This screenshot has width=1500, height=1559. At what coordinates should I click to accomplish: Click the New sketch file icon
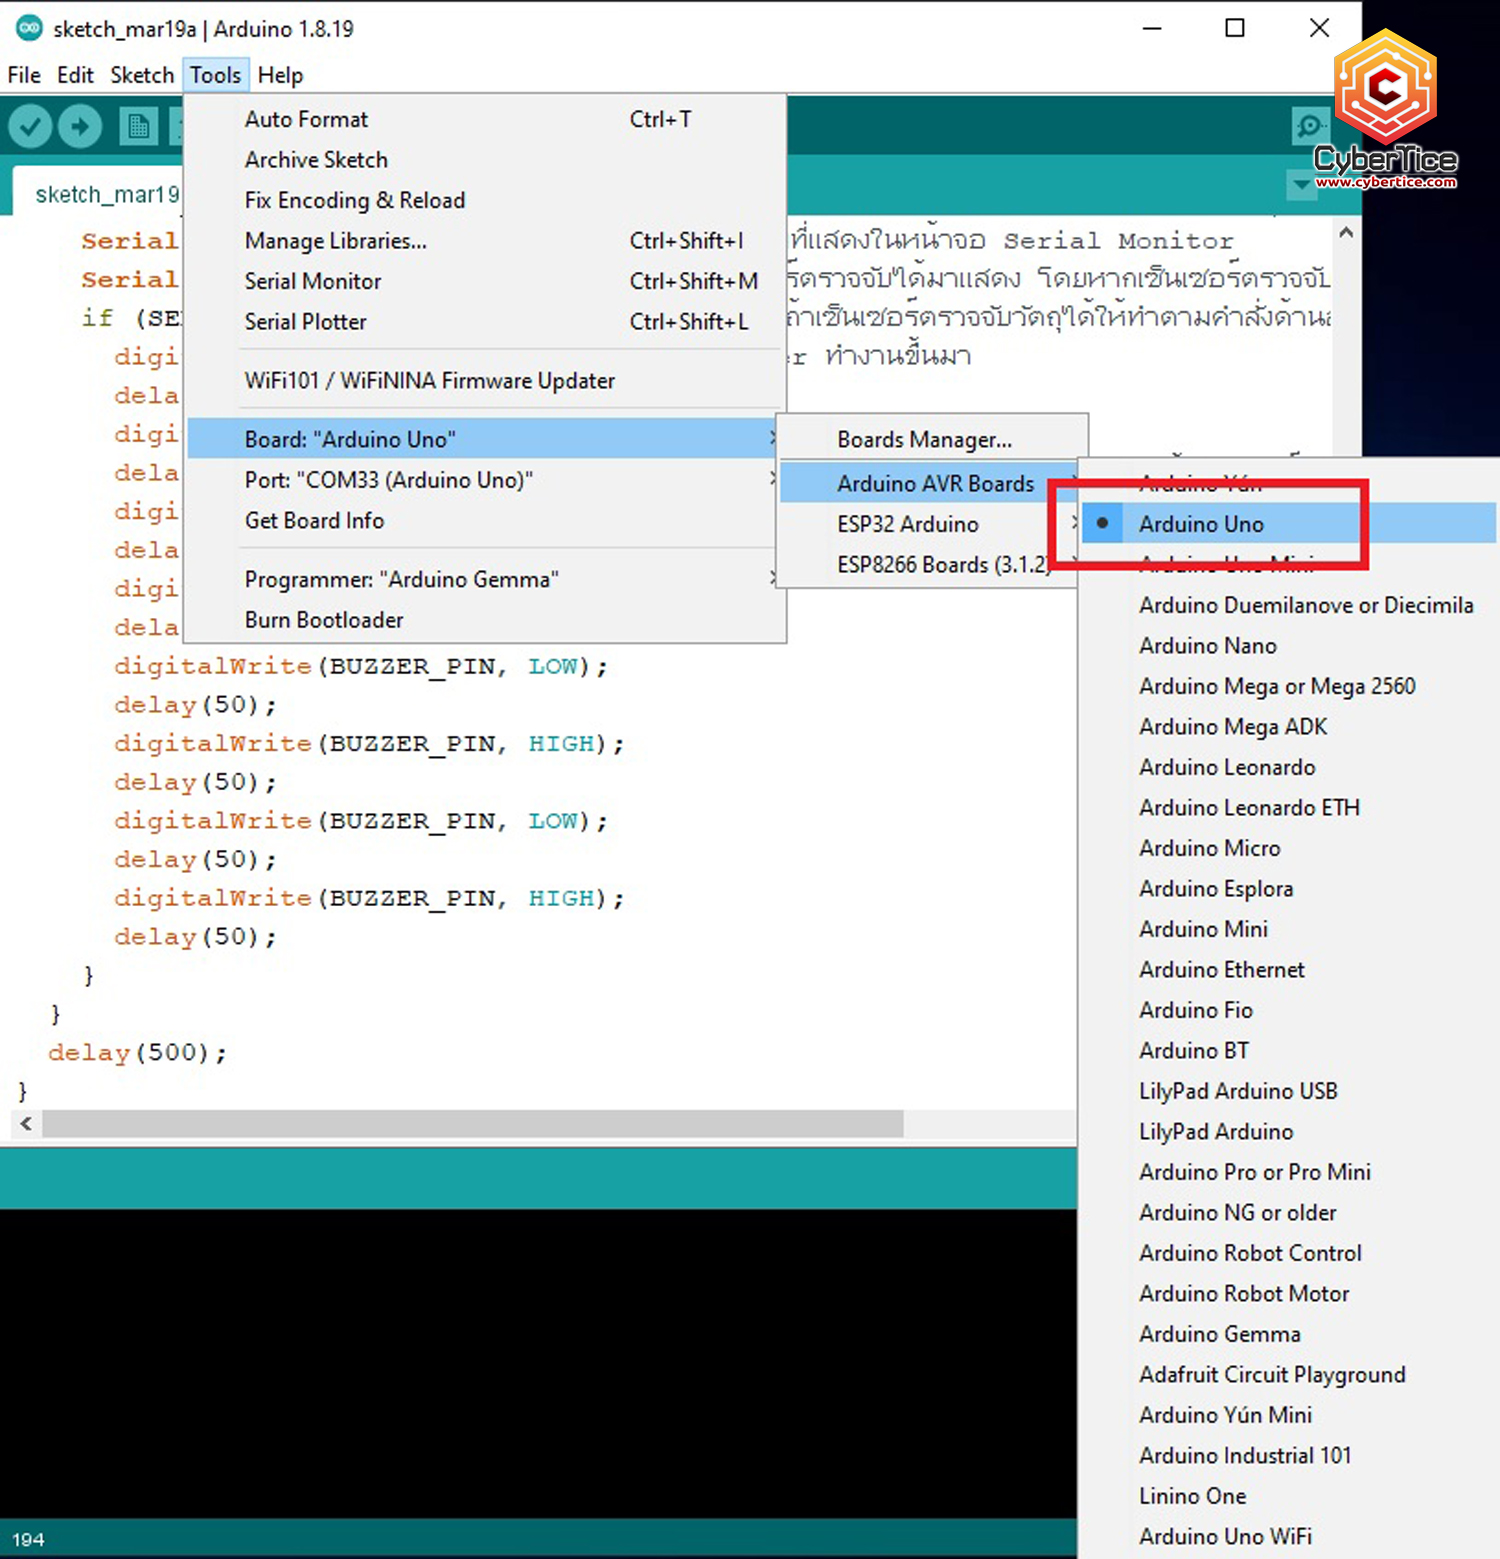[x=138, y=127]
